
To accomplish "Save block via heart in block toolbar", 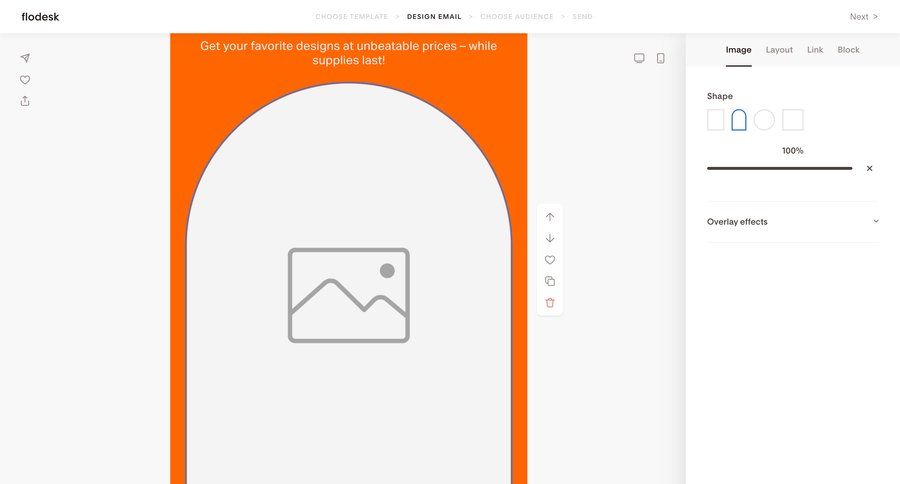I will point(550,260).
